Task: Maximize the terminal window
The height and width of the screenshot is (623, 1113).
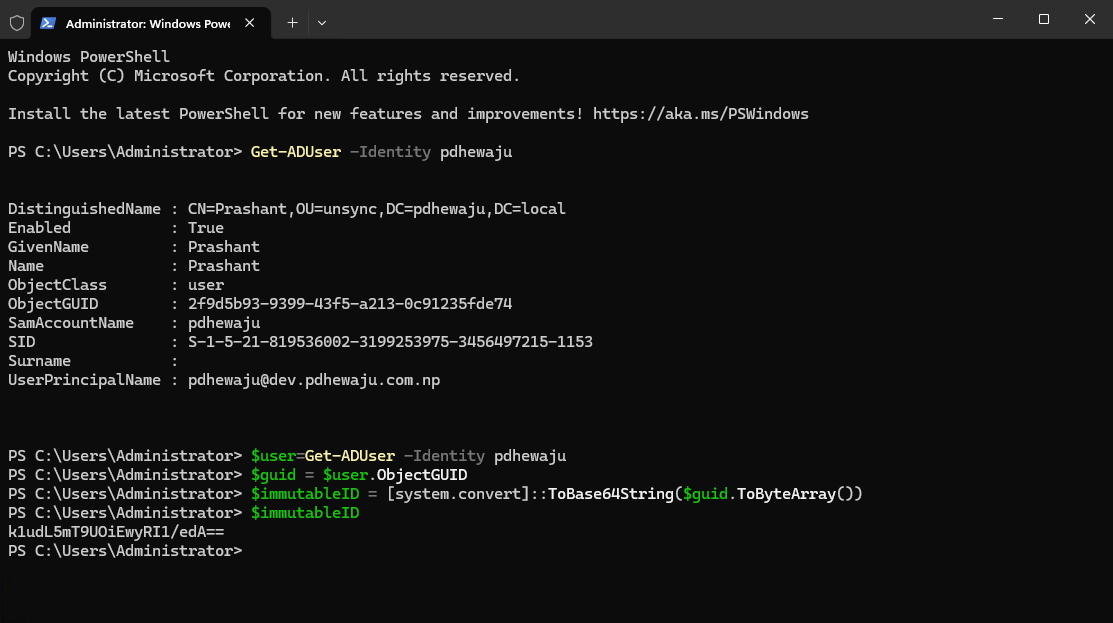Action: [x=1043, y=20]
